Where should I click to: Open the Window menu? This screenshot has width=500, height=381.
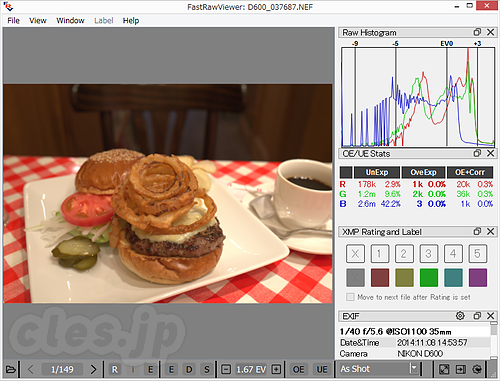(70, 21)
